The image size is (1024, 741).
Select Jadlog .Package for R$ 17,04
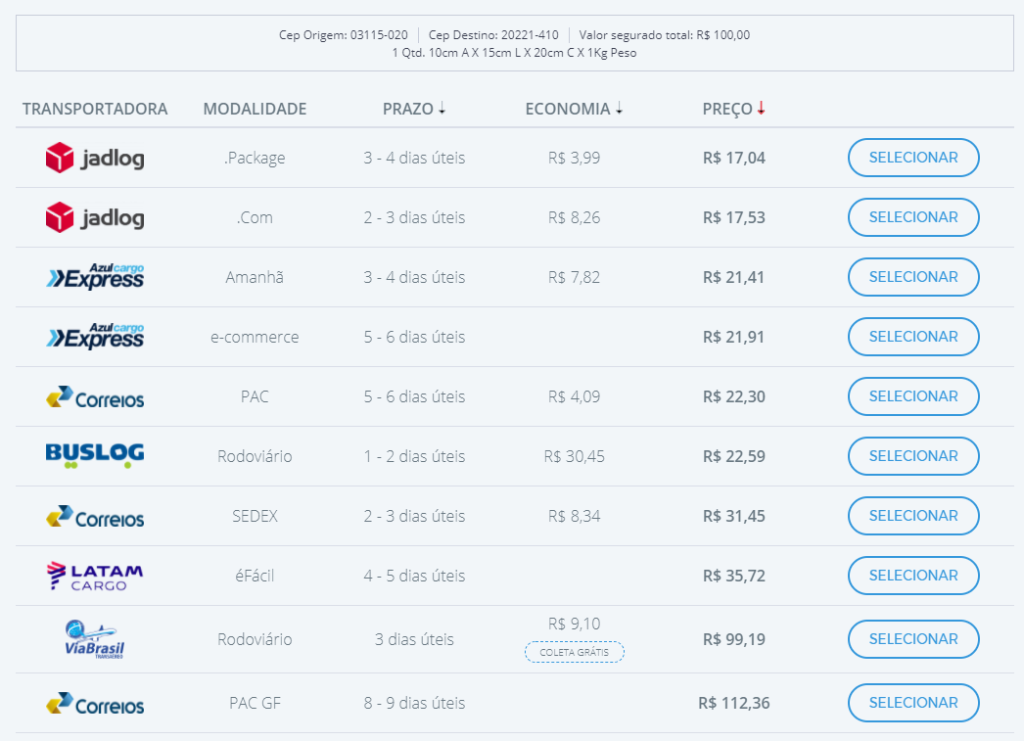pos(913,158)
